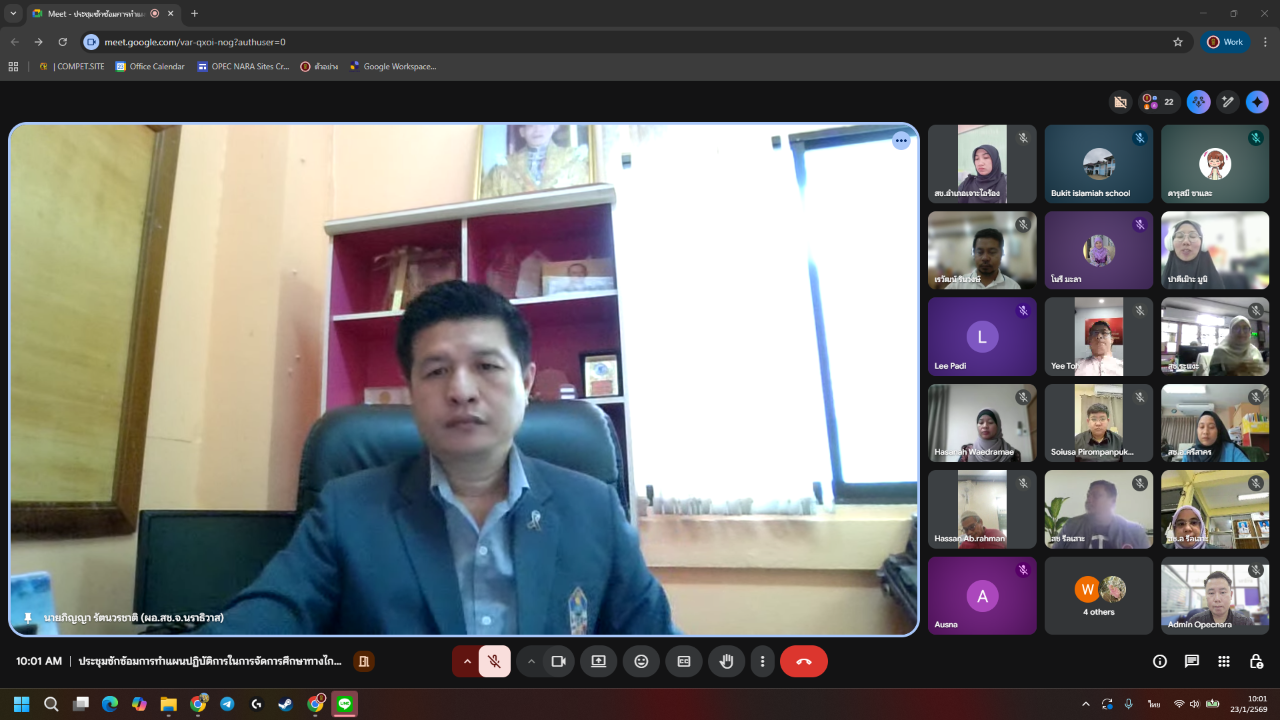Open the emoji reactions button

tap(641, 661)
